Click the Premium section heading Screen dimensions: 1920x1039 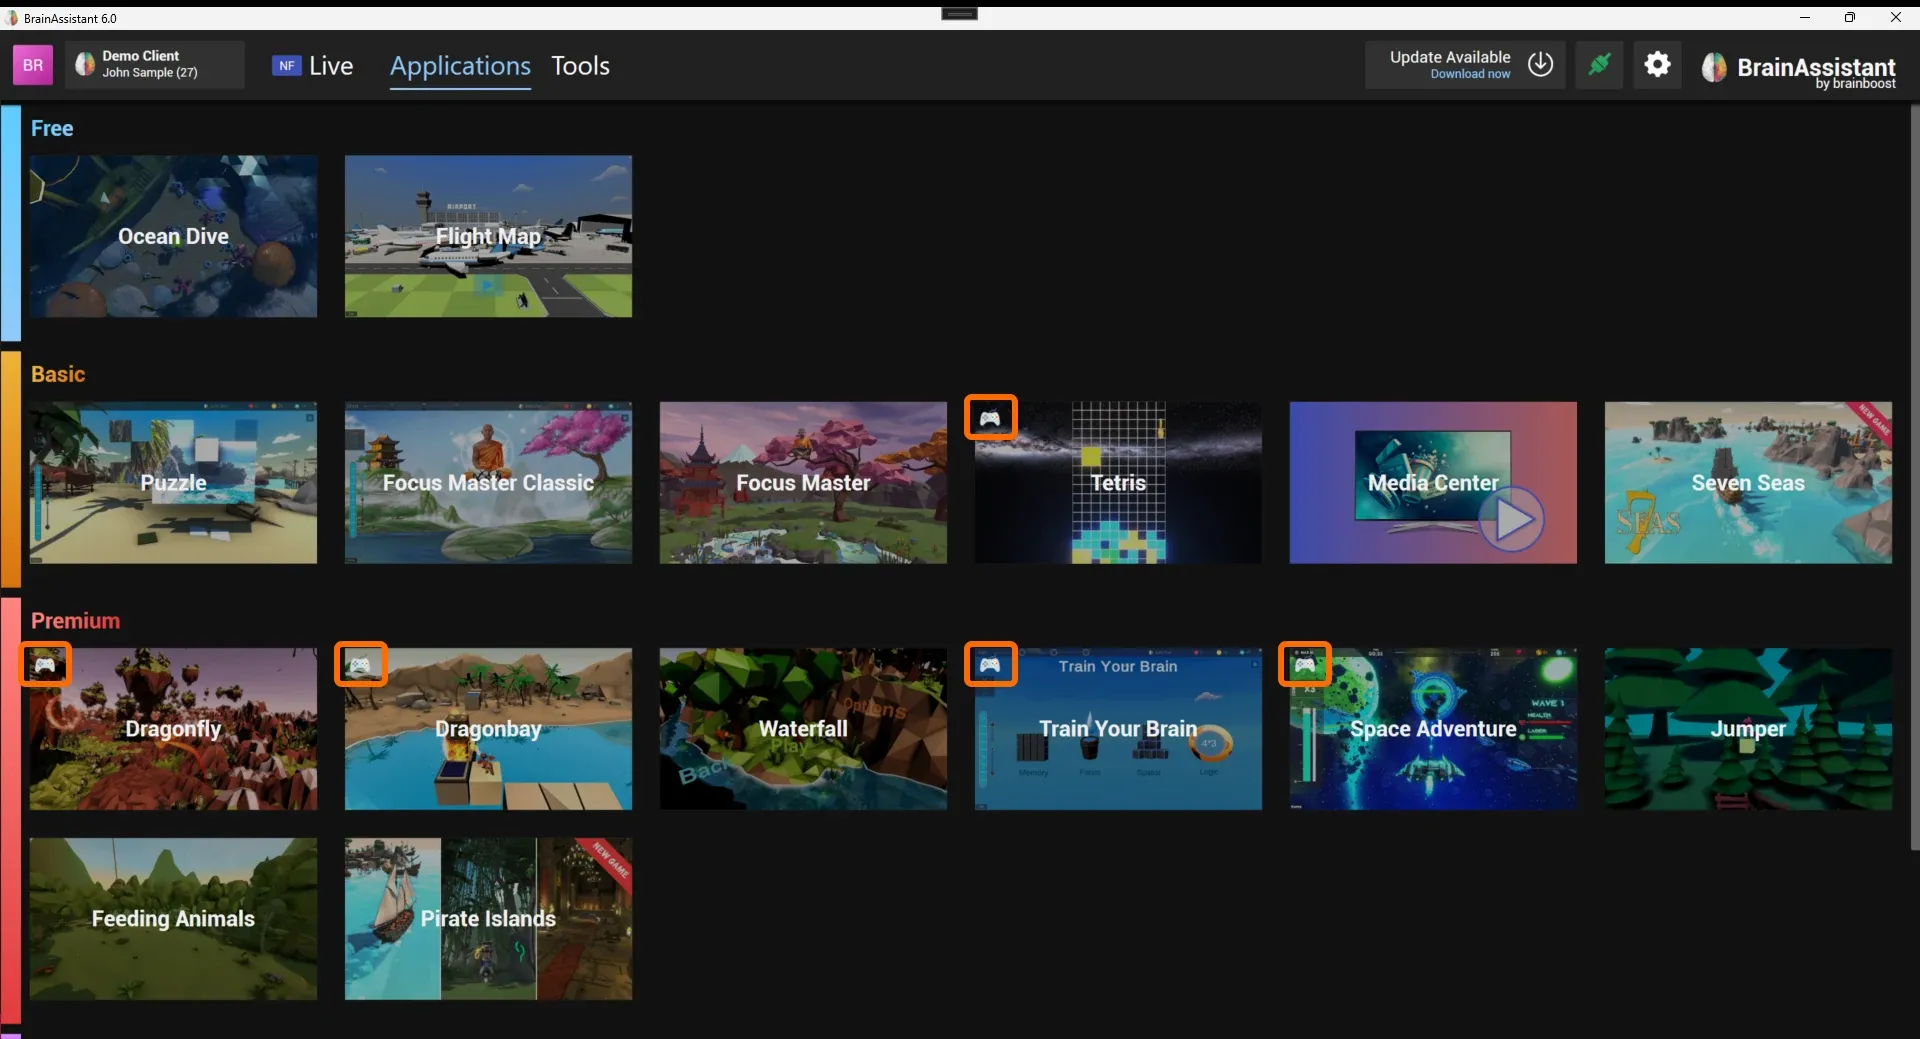[75, 621]
